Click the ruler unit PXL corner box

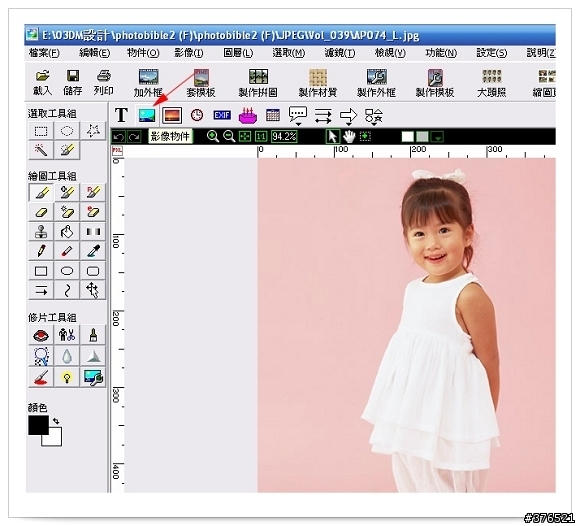117,151
